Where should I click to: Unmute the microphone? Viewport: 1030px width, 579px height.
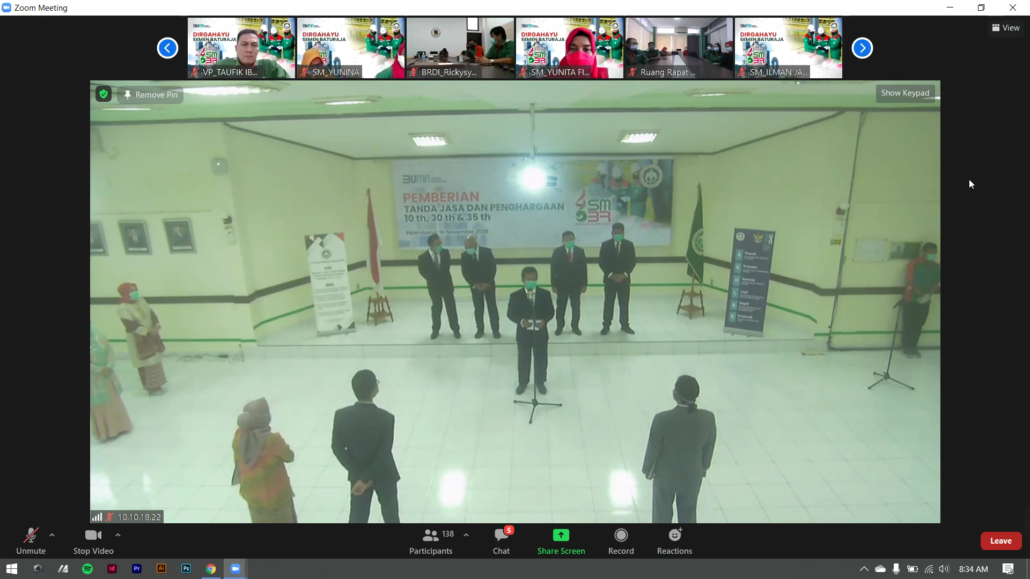pos(30,540)
